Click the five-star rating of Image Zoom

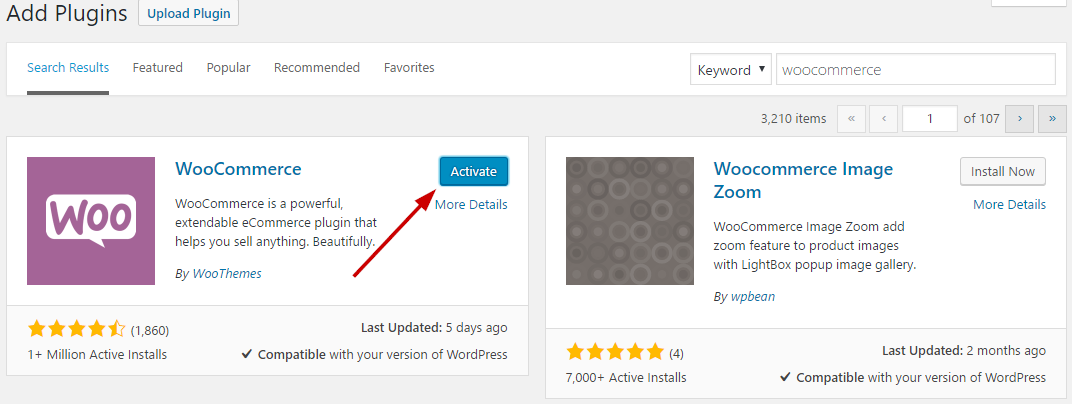pos(615,353)
